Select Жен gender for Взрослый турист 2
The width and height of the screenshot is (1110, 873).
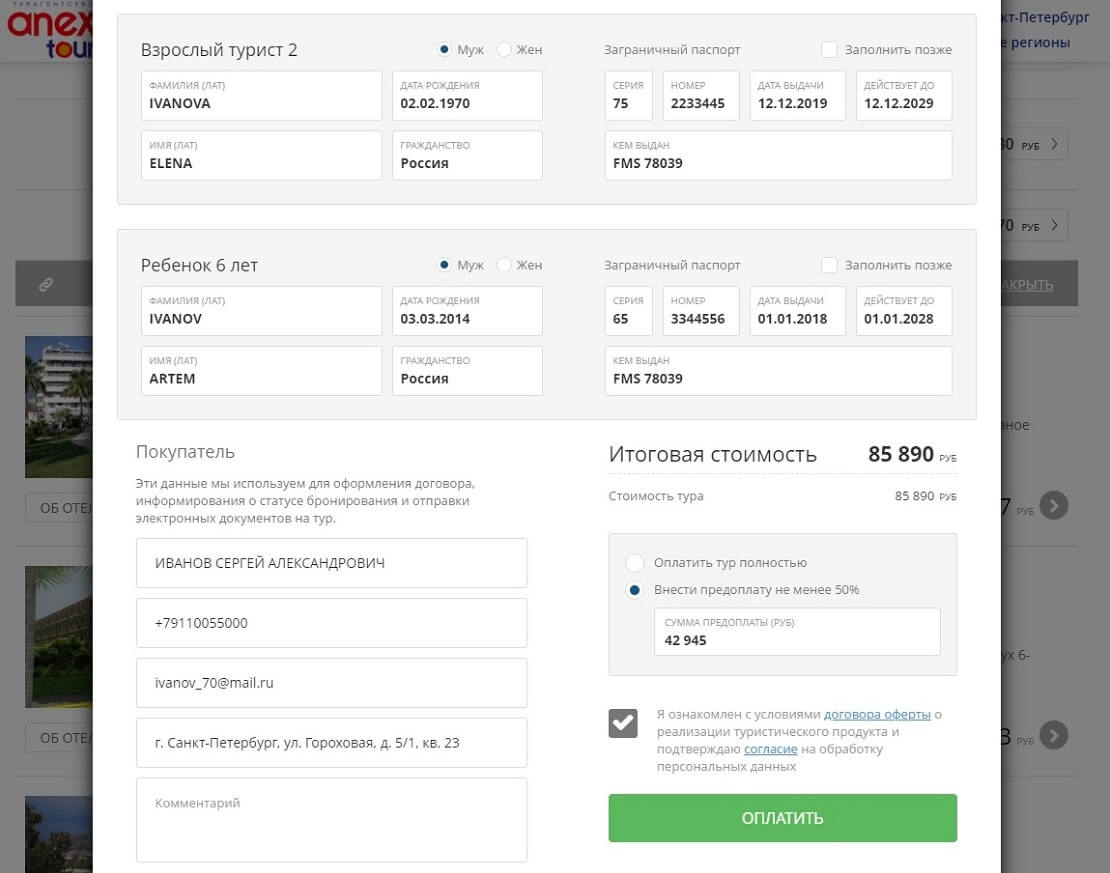click(x=504, y=50)
